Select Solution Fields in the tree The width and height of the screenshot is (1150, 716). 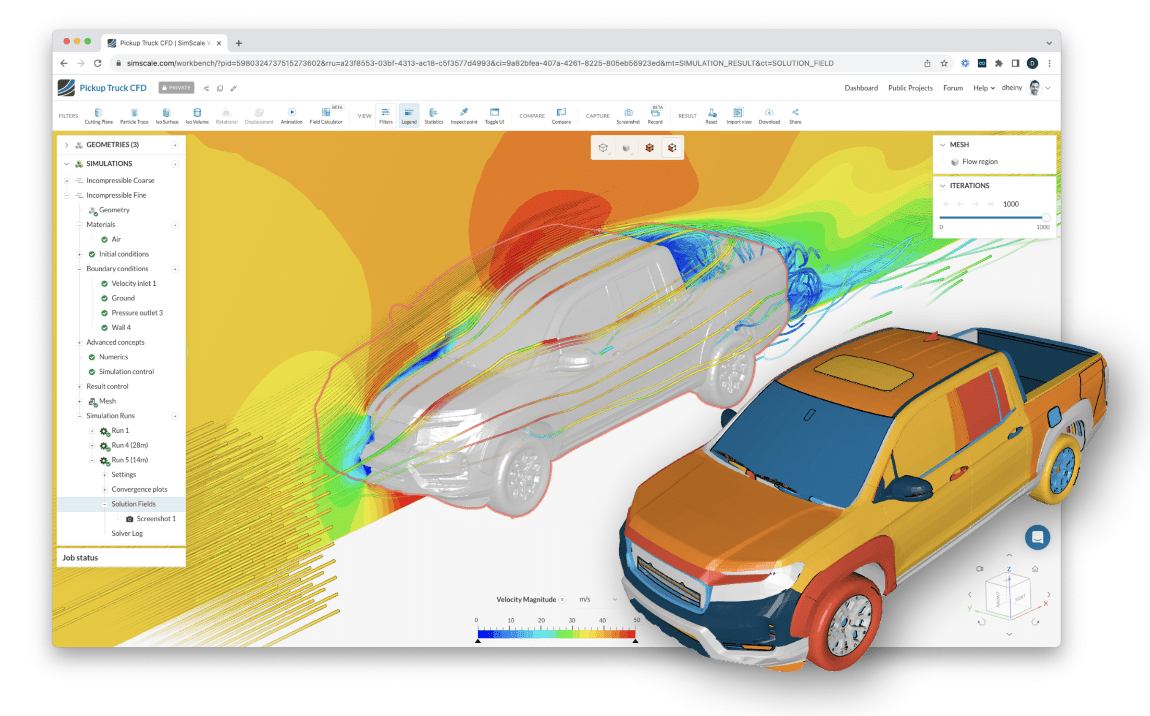point(133,504)
